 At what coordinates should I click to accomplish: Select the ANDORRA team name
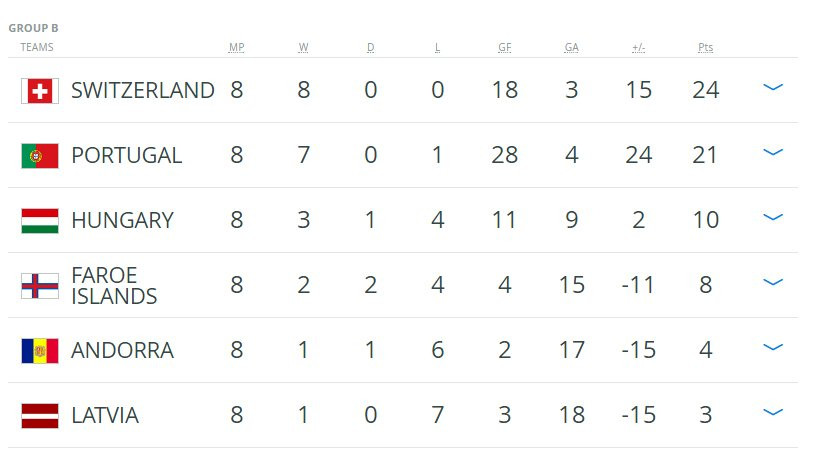click(122, 351)
